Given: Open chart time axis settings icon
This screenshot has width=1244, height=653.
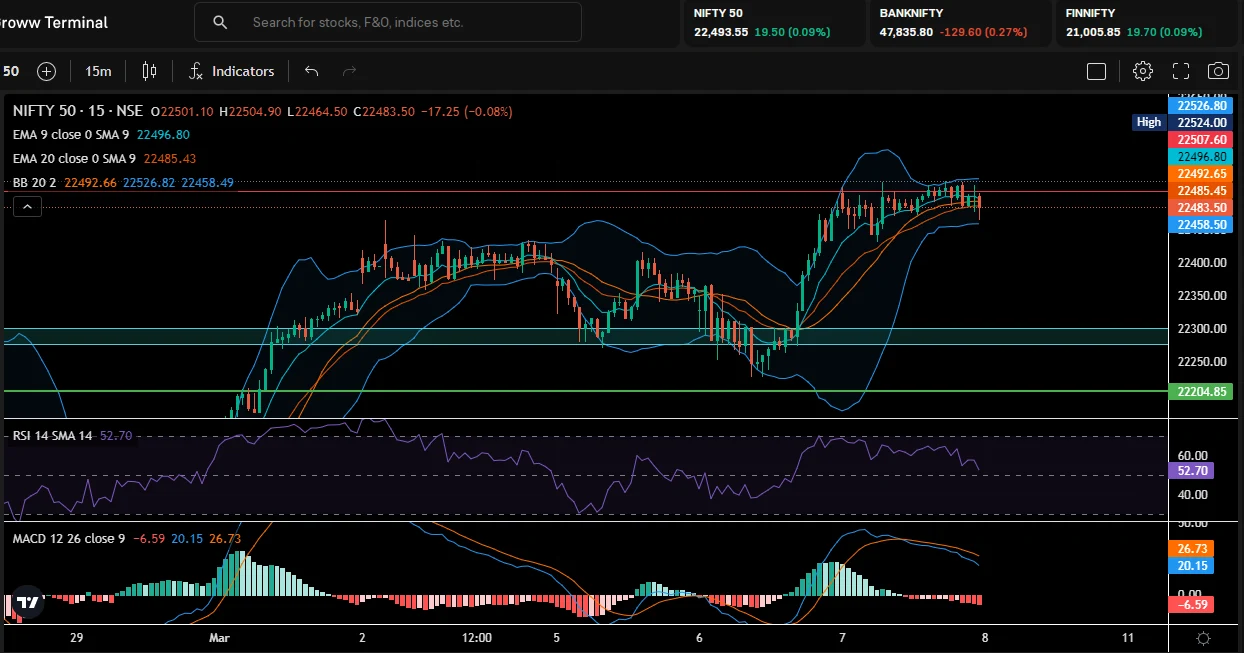Looking at the screenshot, I should 1204,638.
